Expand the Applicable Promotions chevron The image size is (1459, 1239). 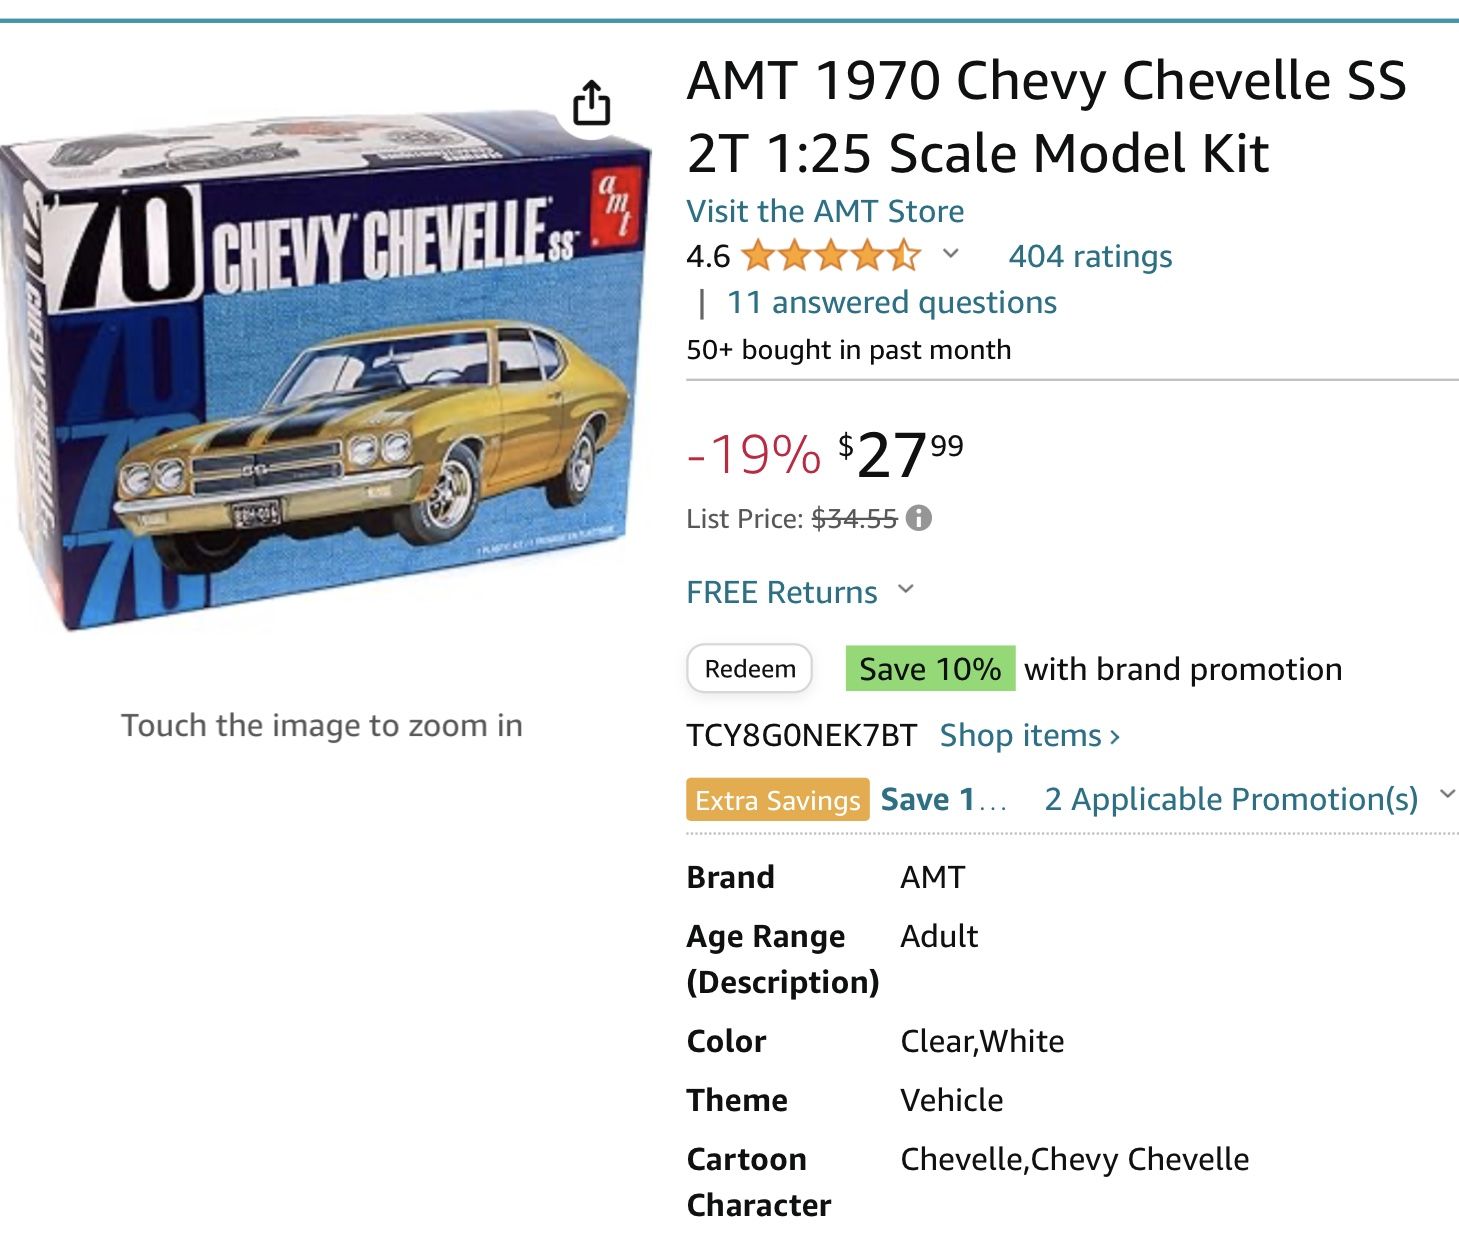point(1447,796)
